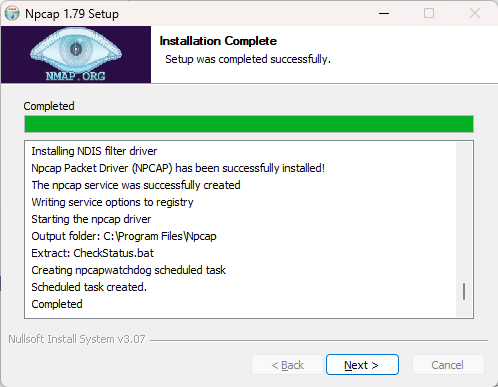Click the disabled Back button
Viewport: 498px width, 387px height.
[x=287, y=365]
